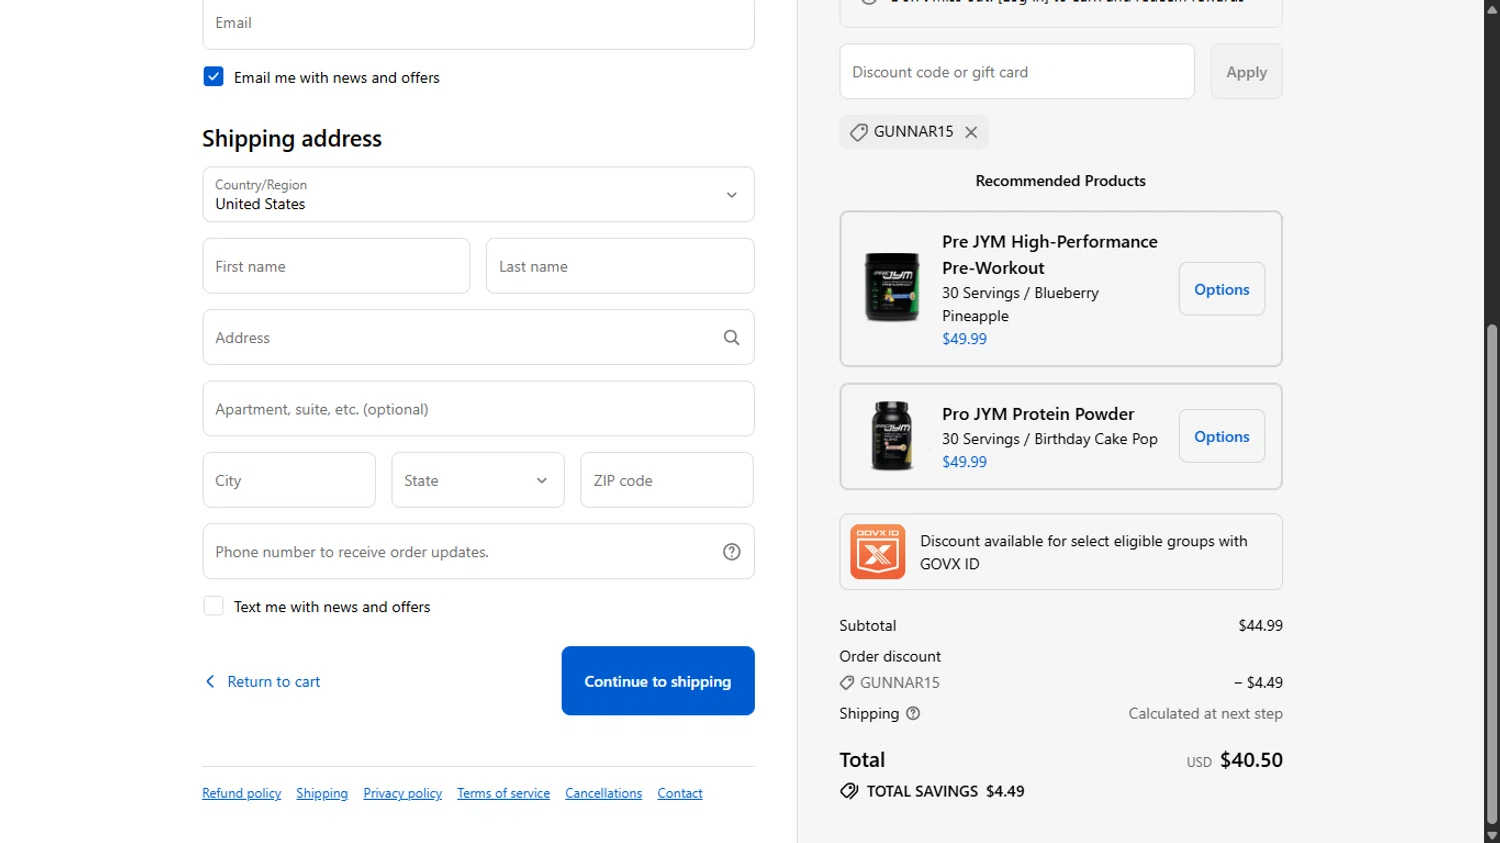Open the phone number help icon
The width and height of the screenshot is (1500, 843).
[732, 552]
